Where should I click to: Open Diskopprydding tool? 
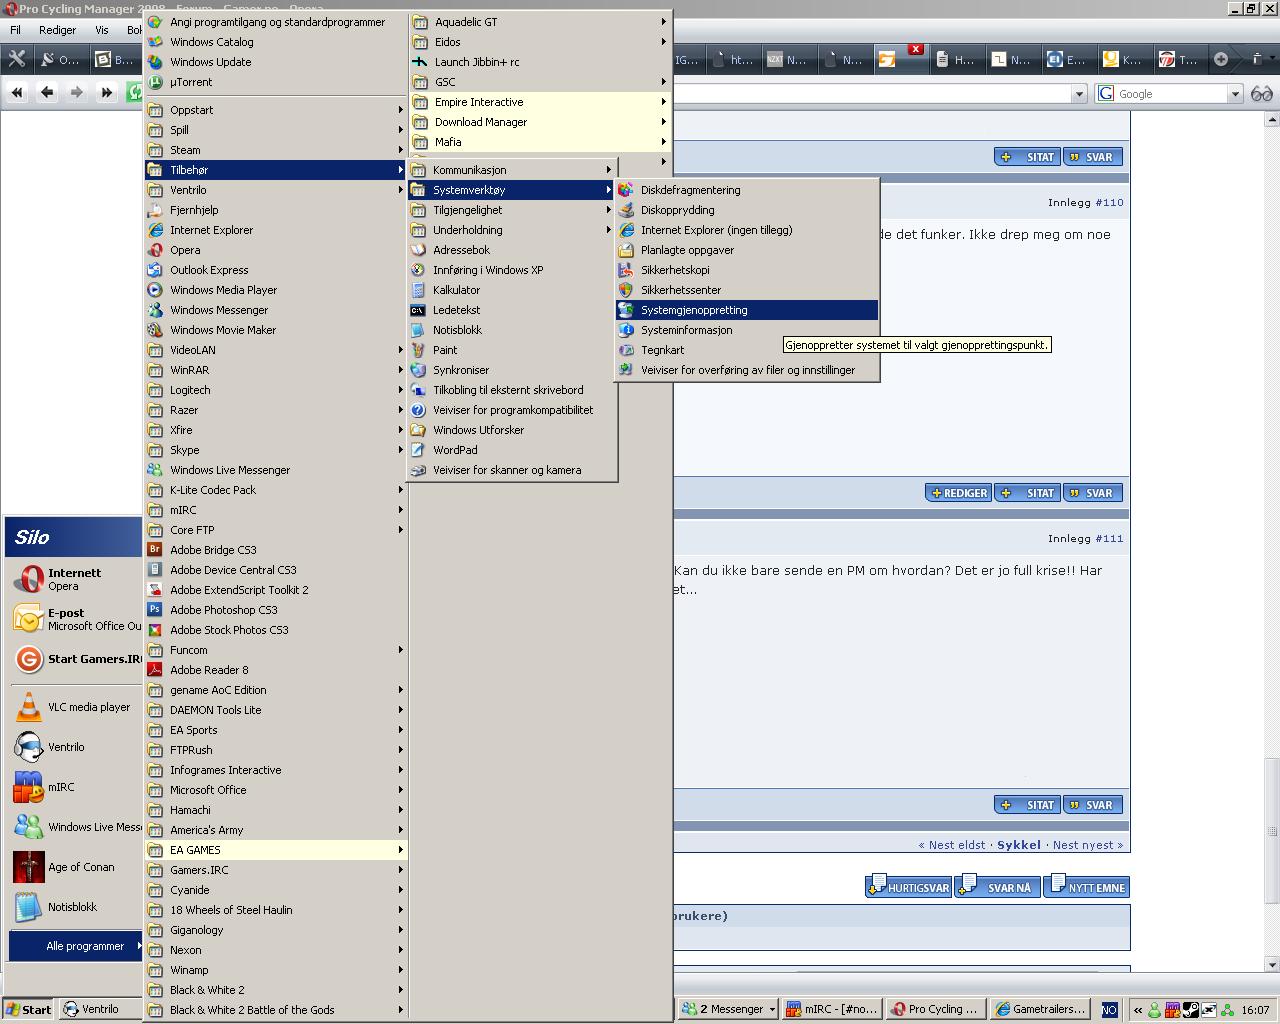(x=747, y=210)
